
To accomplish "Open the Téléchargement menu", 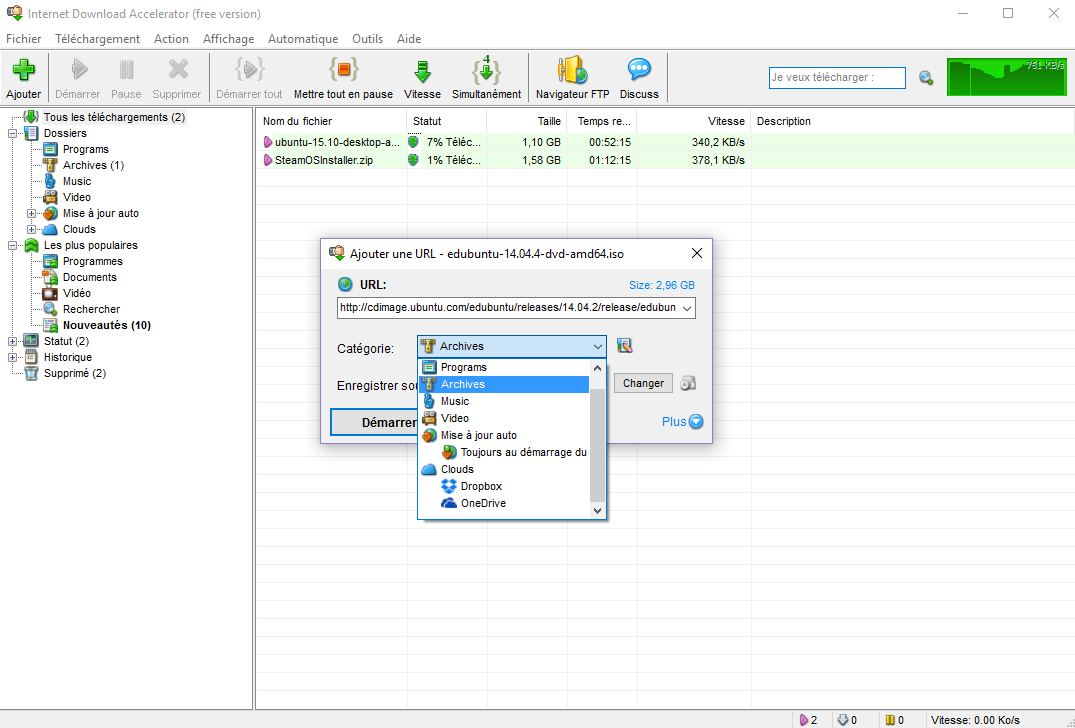I will [x=98, y=38].
